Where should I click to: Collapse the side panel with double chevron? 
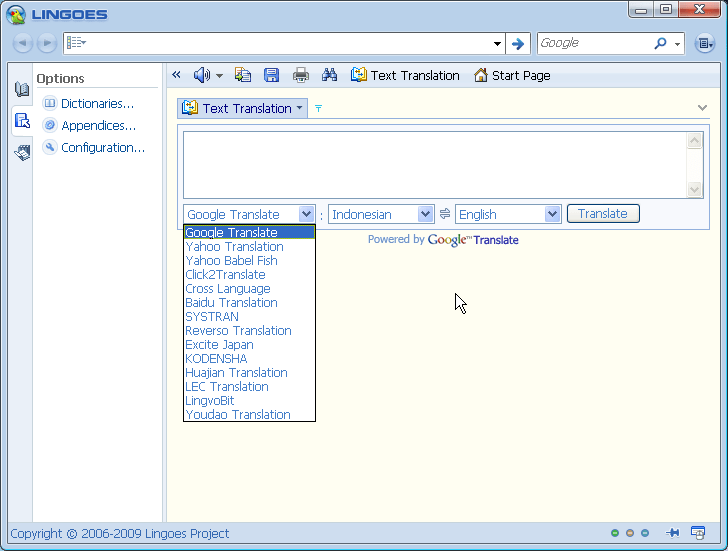[176, 75]
